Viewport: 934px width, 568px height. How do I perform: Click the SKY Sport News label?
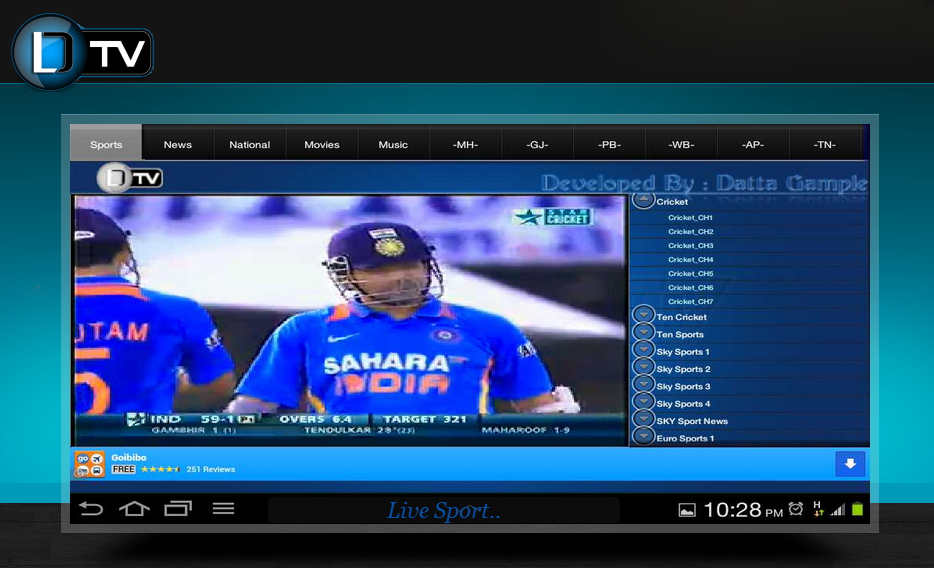point(692,421)
